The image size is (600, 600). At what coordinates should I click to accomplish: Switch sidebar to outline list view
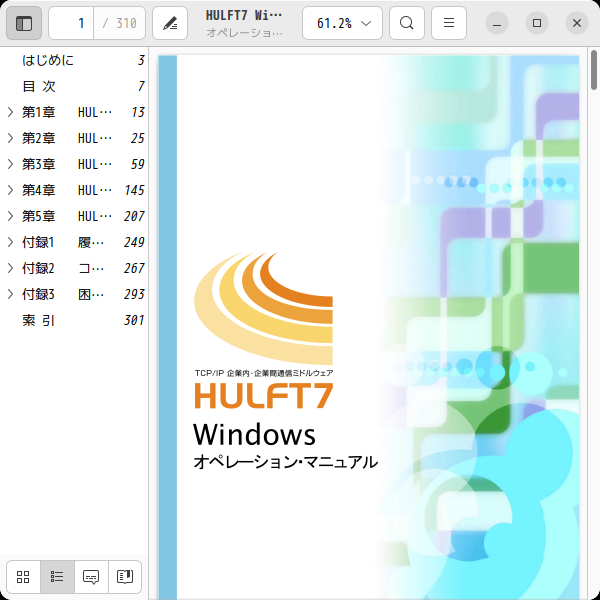pyautogui.click(x=57, y=577)
